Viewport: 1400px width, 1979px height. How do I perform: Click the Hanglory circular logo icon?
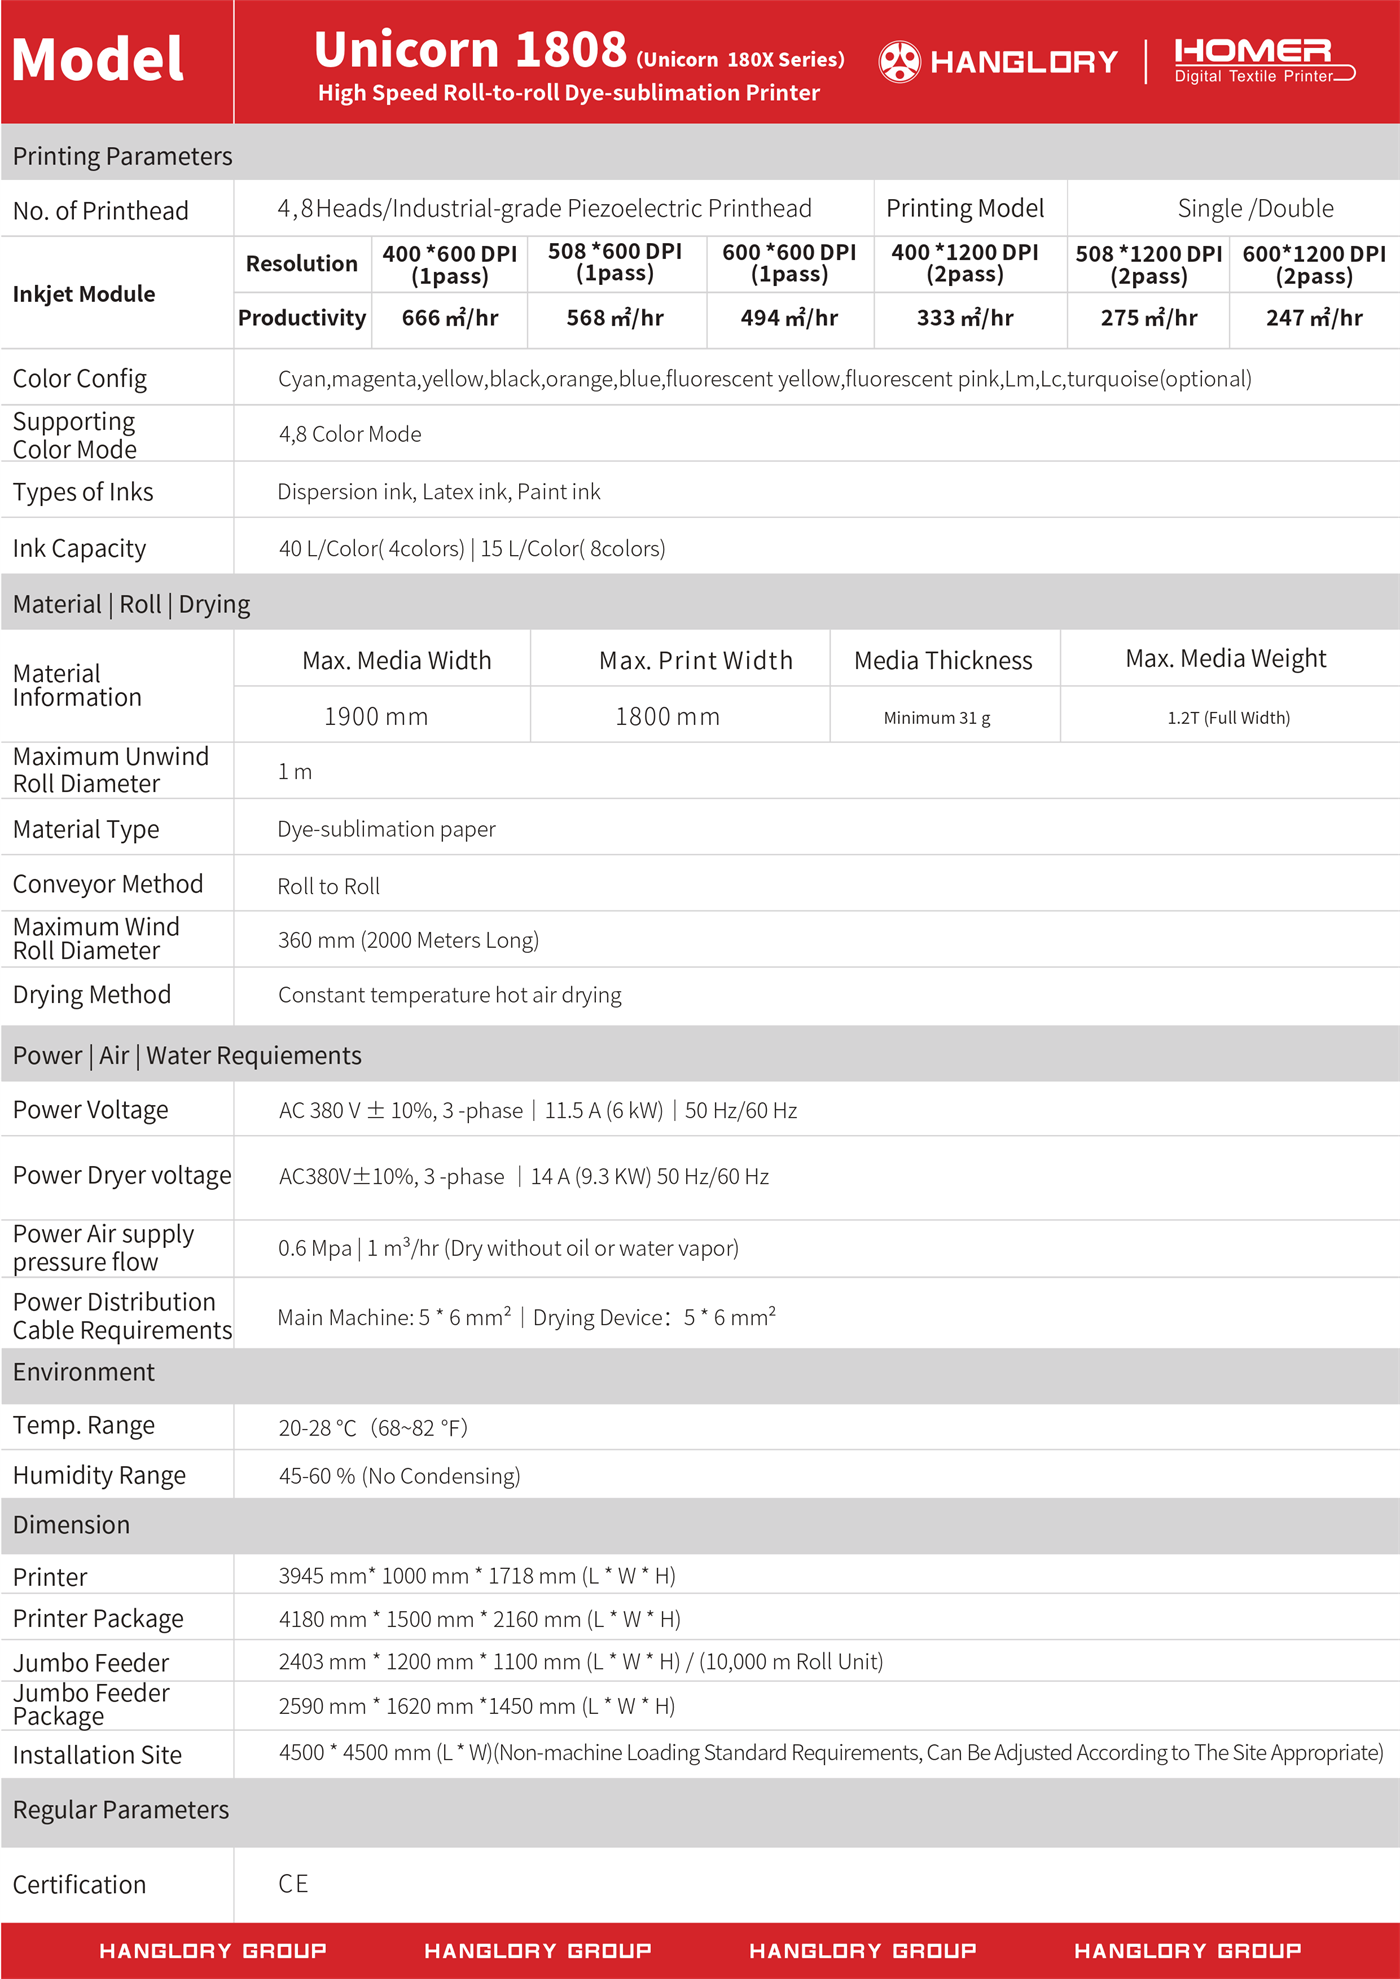click(899, 62)
